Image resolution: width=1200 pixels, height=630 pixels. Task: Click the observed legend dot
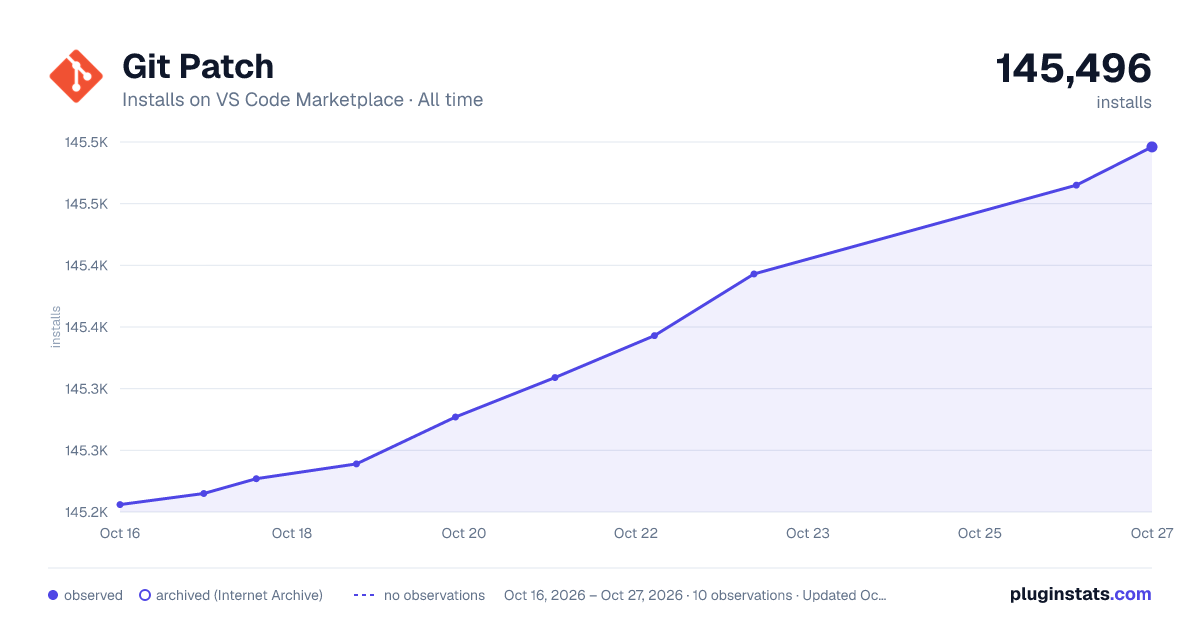[x=53, y=595]
